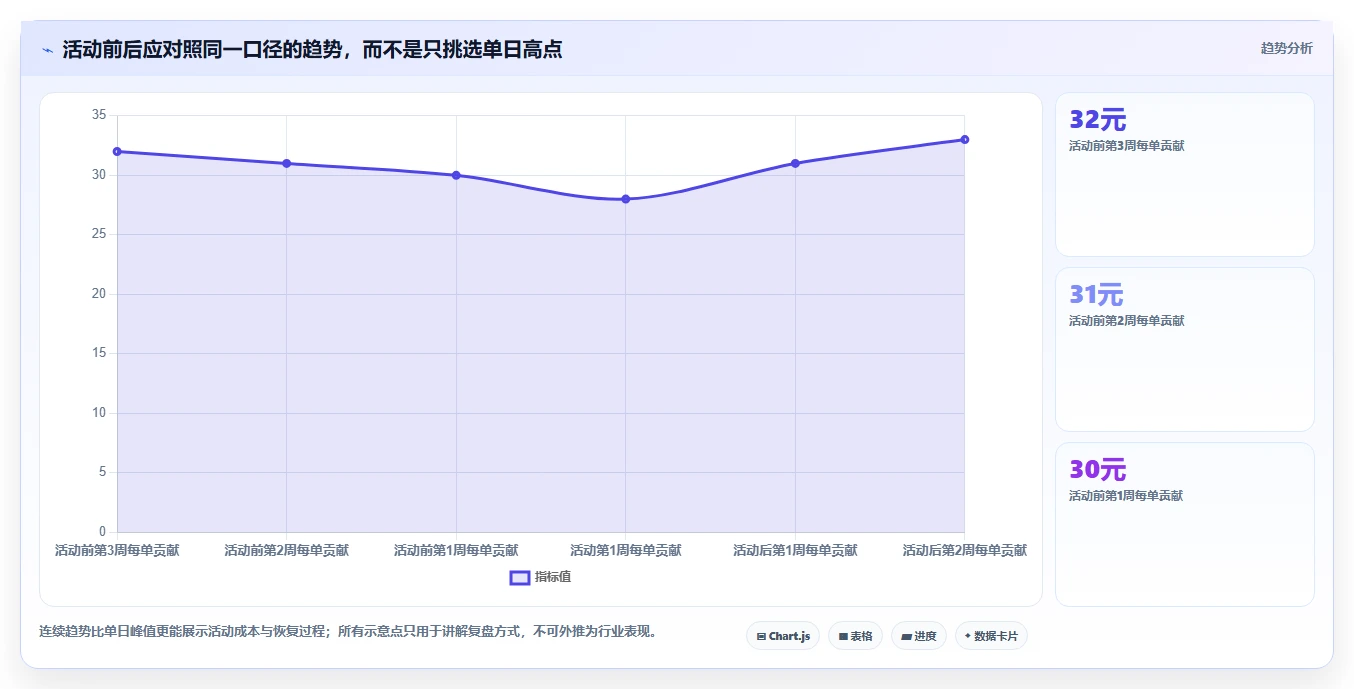Image resolution: width=1354 pixels, height=689 pixels.
Task: Select the 活动后第1周每单贡献 data point
Action: click(x=795, y=163)
